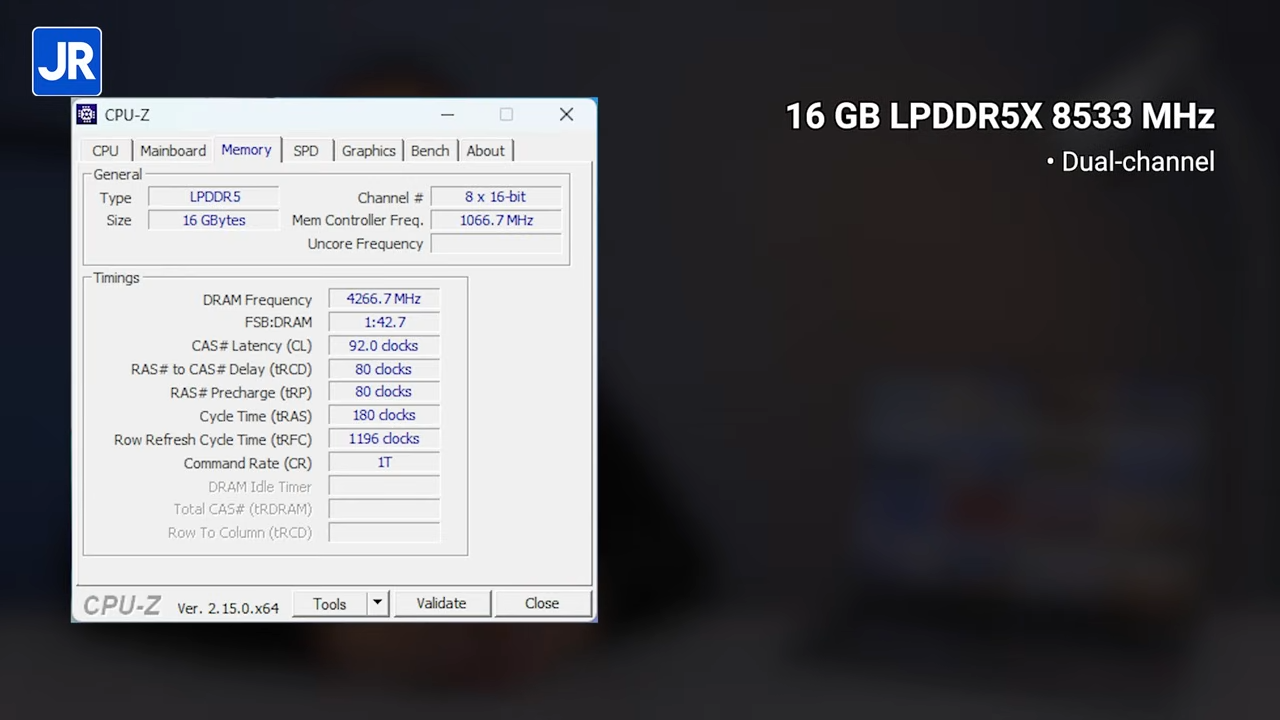Click the JR channel logo
This screenshot has height=720, width=1280.
pos(66,61)
